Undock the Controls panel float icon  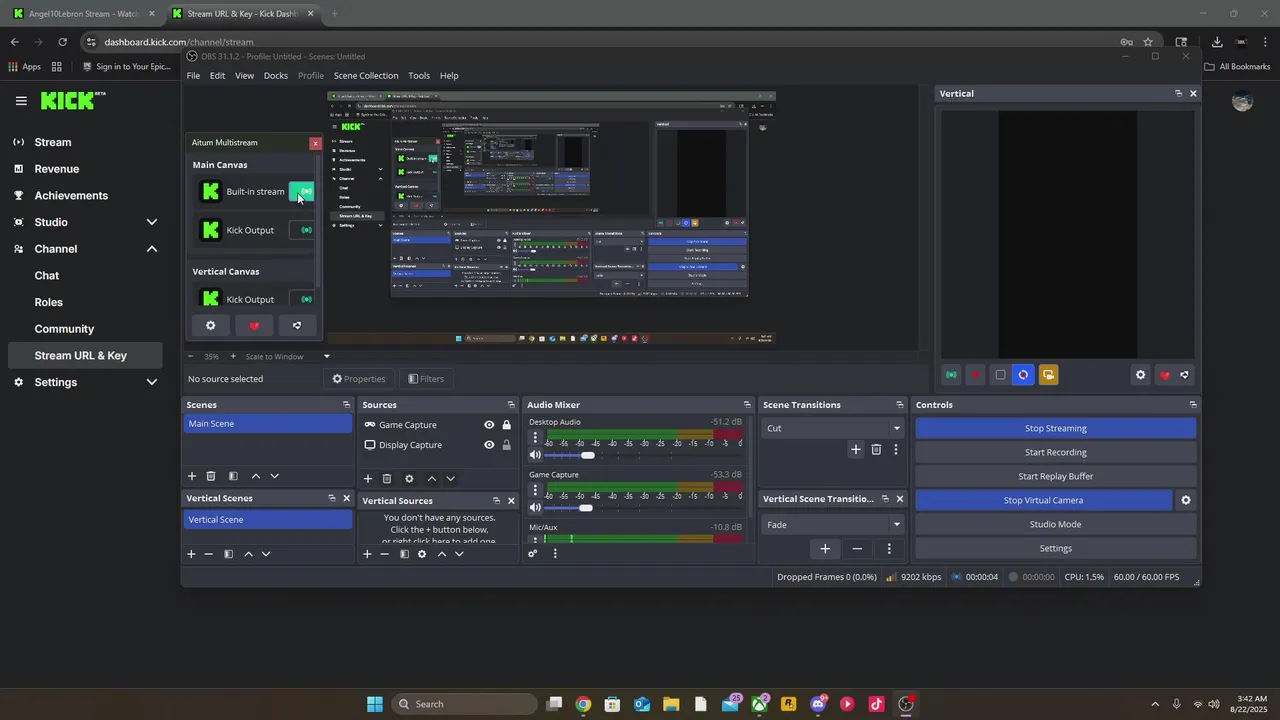coord(1193,405)
